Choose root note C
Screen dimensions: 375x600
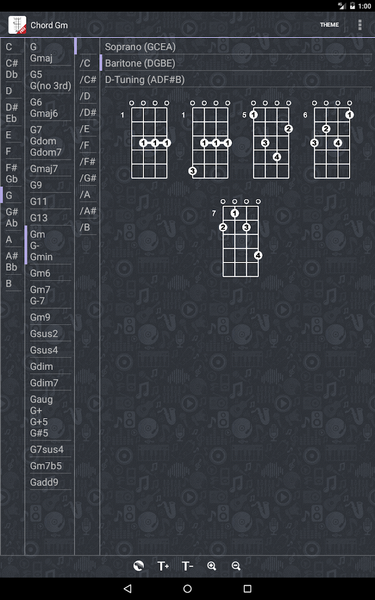tap(12, 47)
